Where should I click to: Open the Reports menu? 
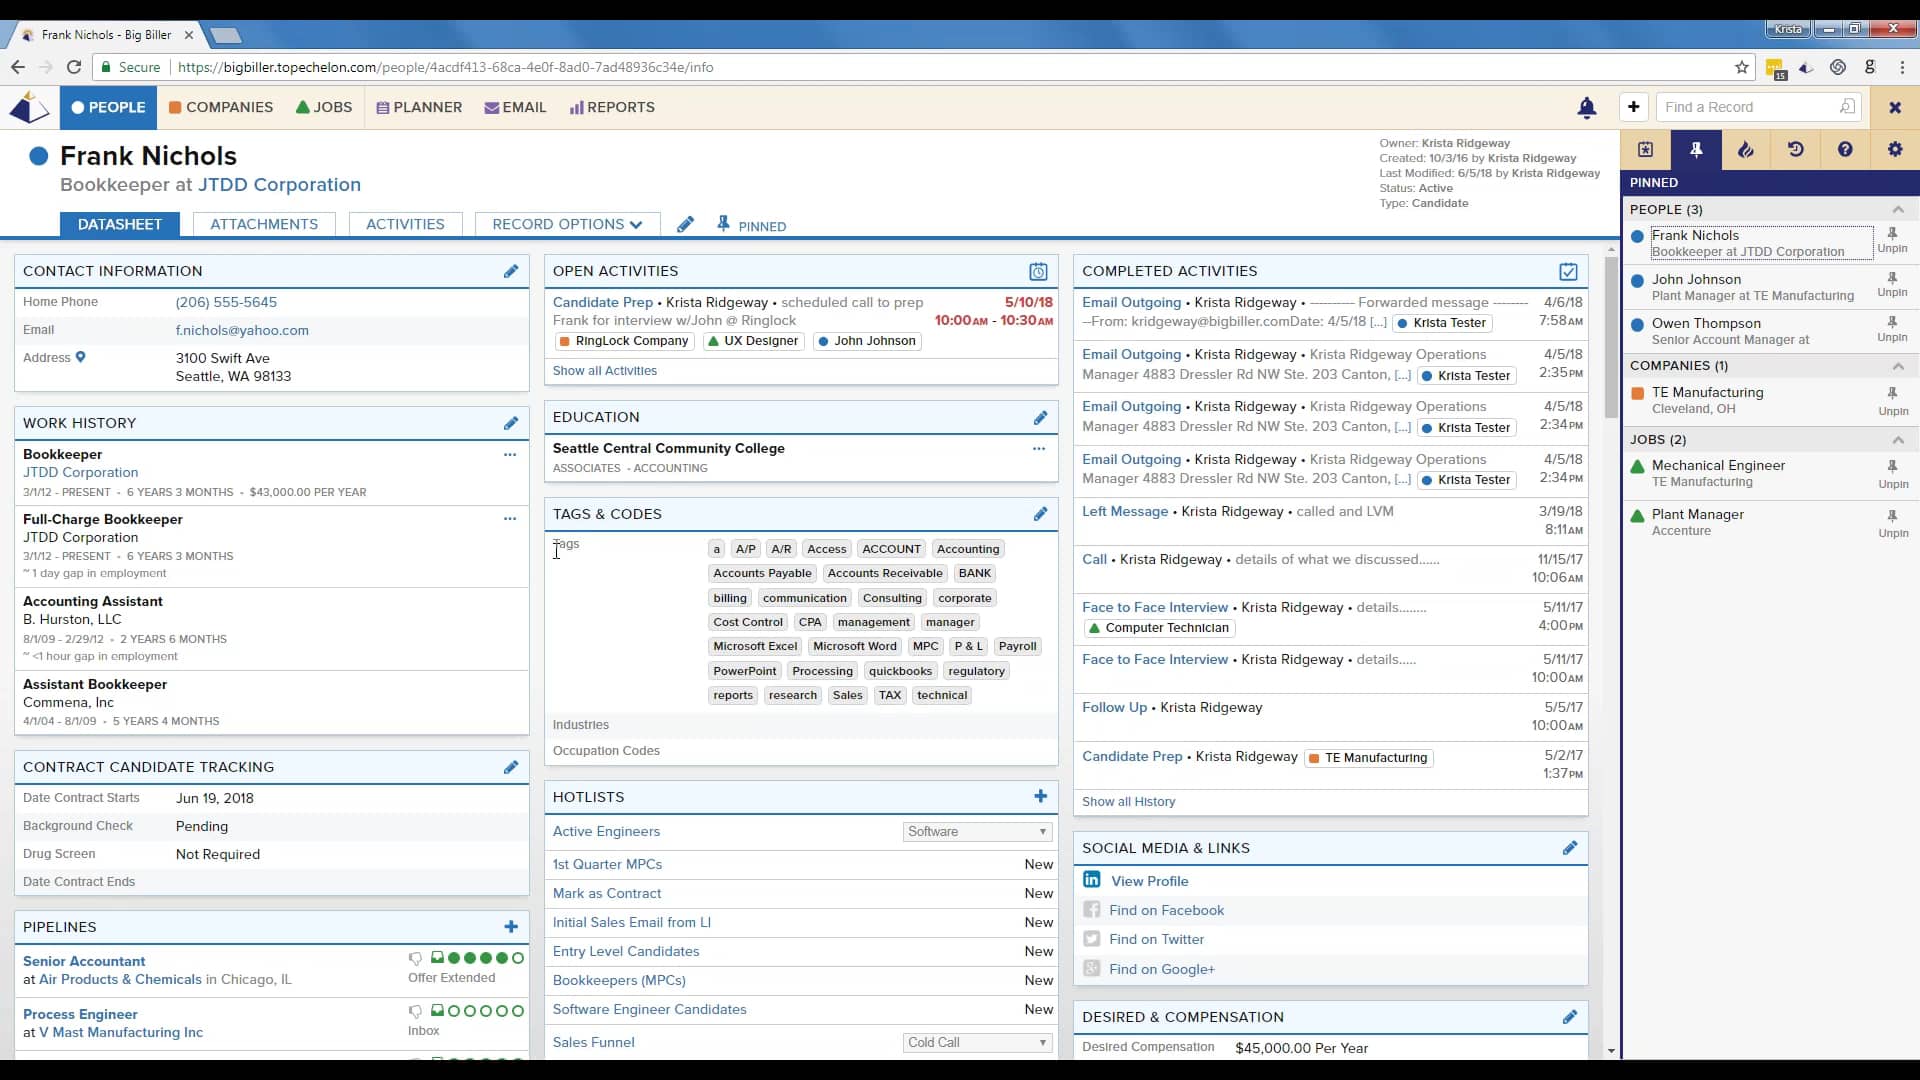[x=612, y=107]
